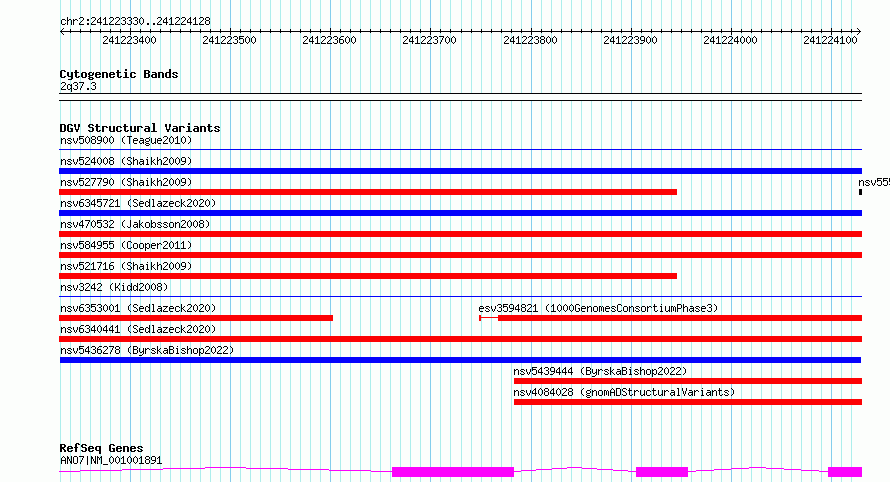890x482 pixels.
Task: Click the red bar under nsv470532
Action: click(460, 234)
